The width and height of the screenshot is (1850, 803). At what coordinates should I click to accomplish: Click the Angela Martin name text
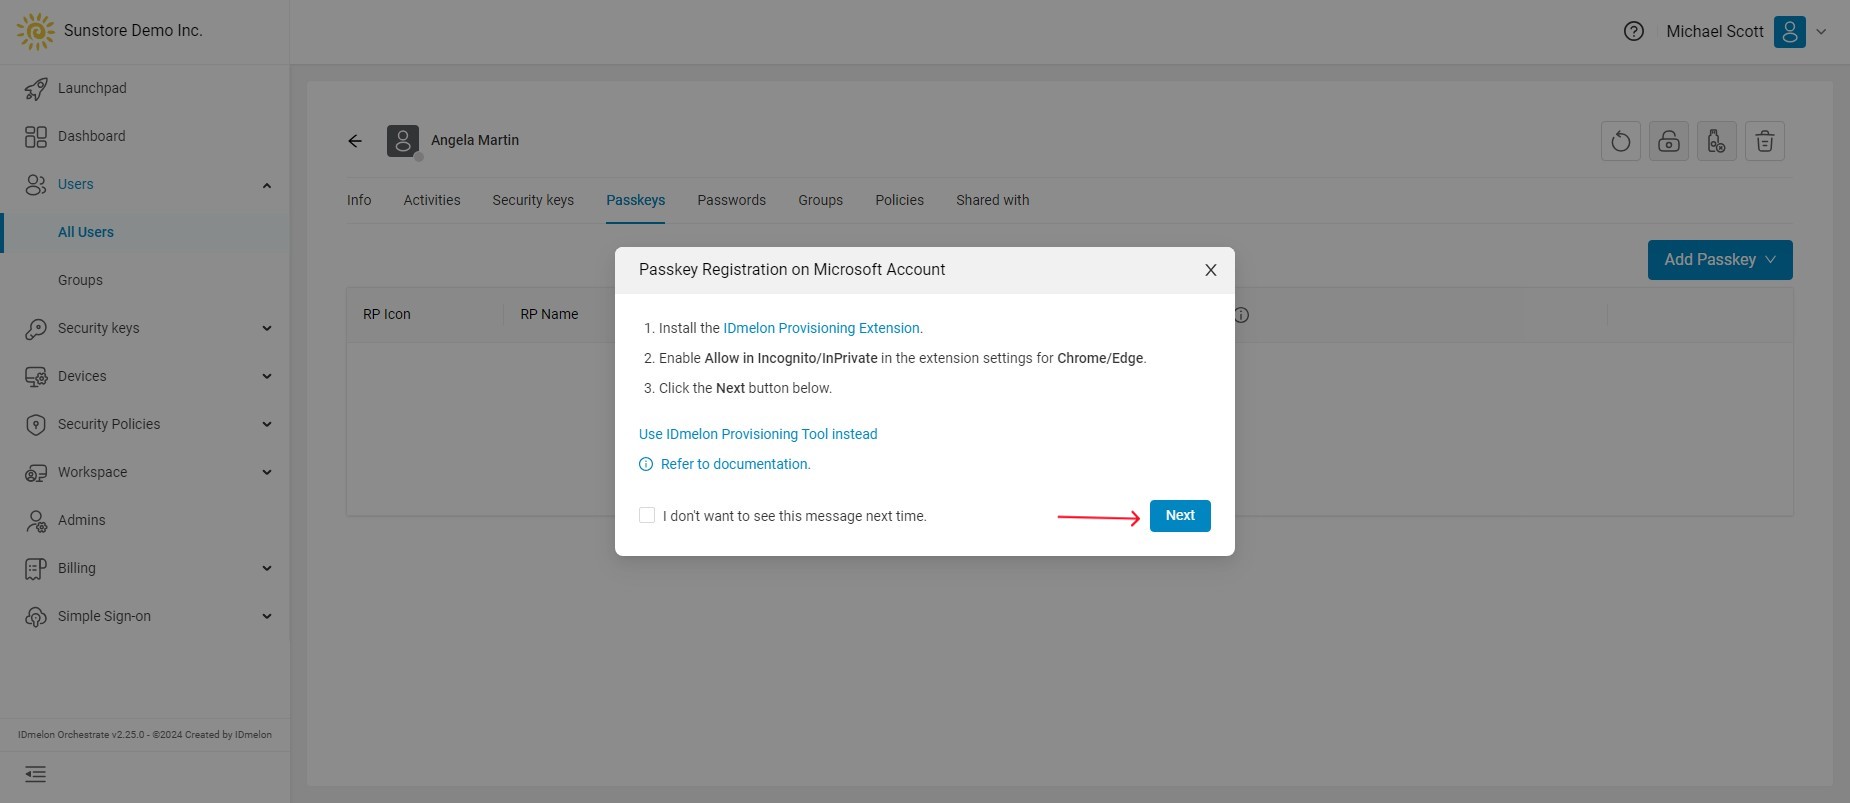pyautogui.click(x=475, y=140)
